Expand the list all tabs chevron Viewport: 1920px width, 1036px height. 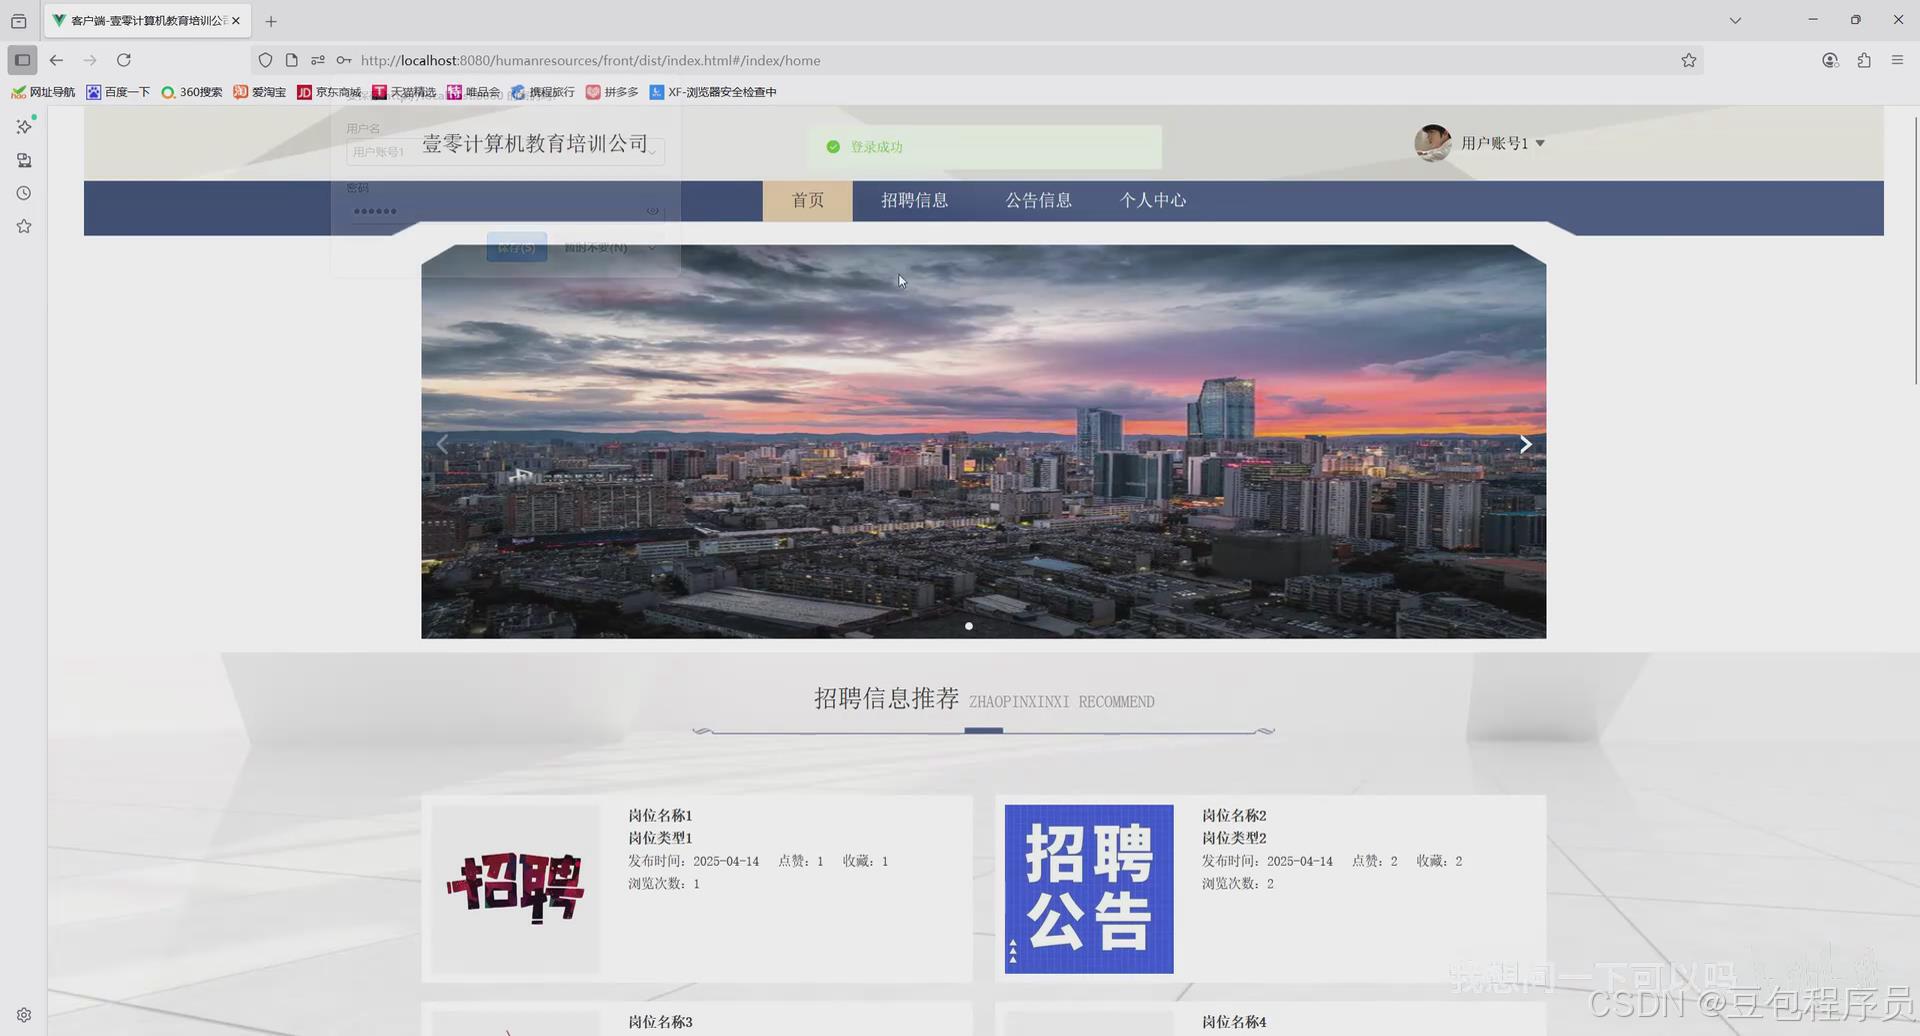(x=1735, y=20)
